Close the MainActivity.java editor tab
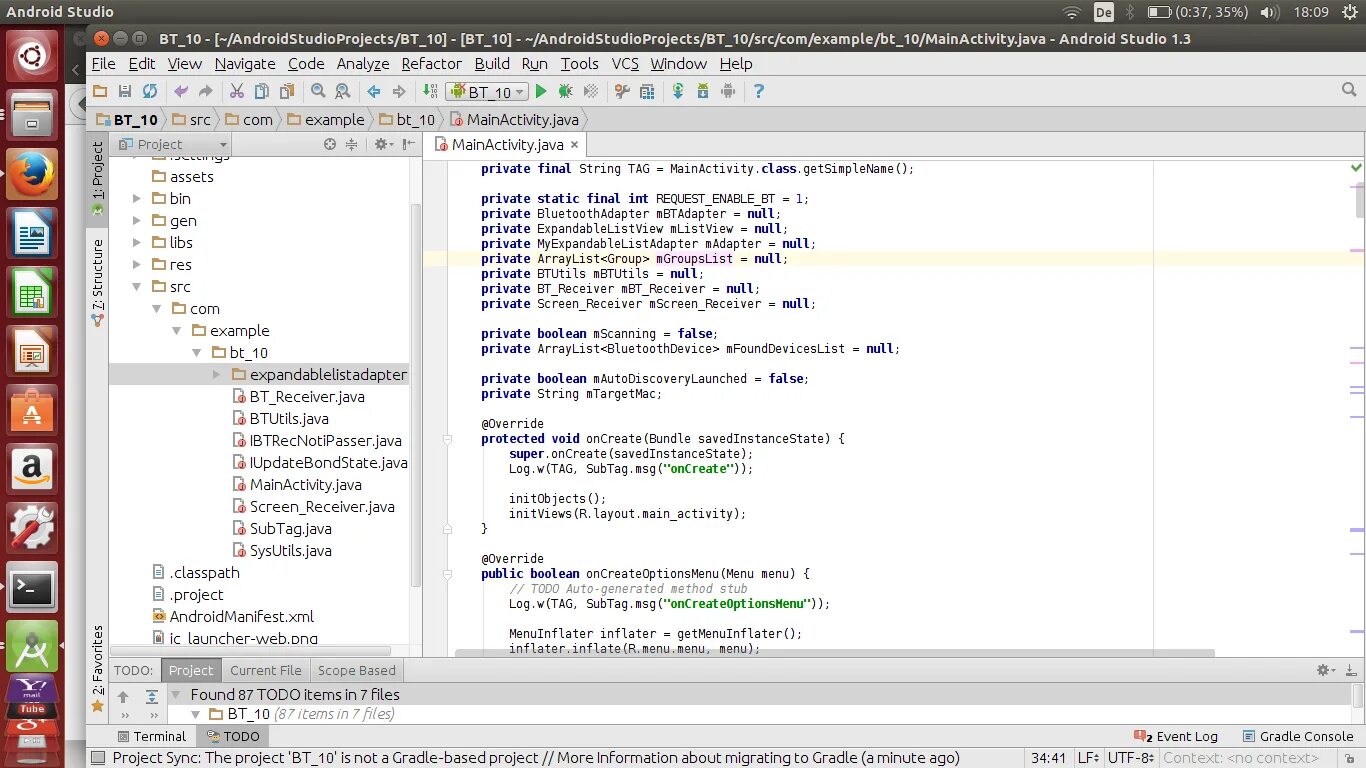Viewport: 1366px width, 768px height. pos(574,145)
